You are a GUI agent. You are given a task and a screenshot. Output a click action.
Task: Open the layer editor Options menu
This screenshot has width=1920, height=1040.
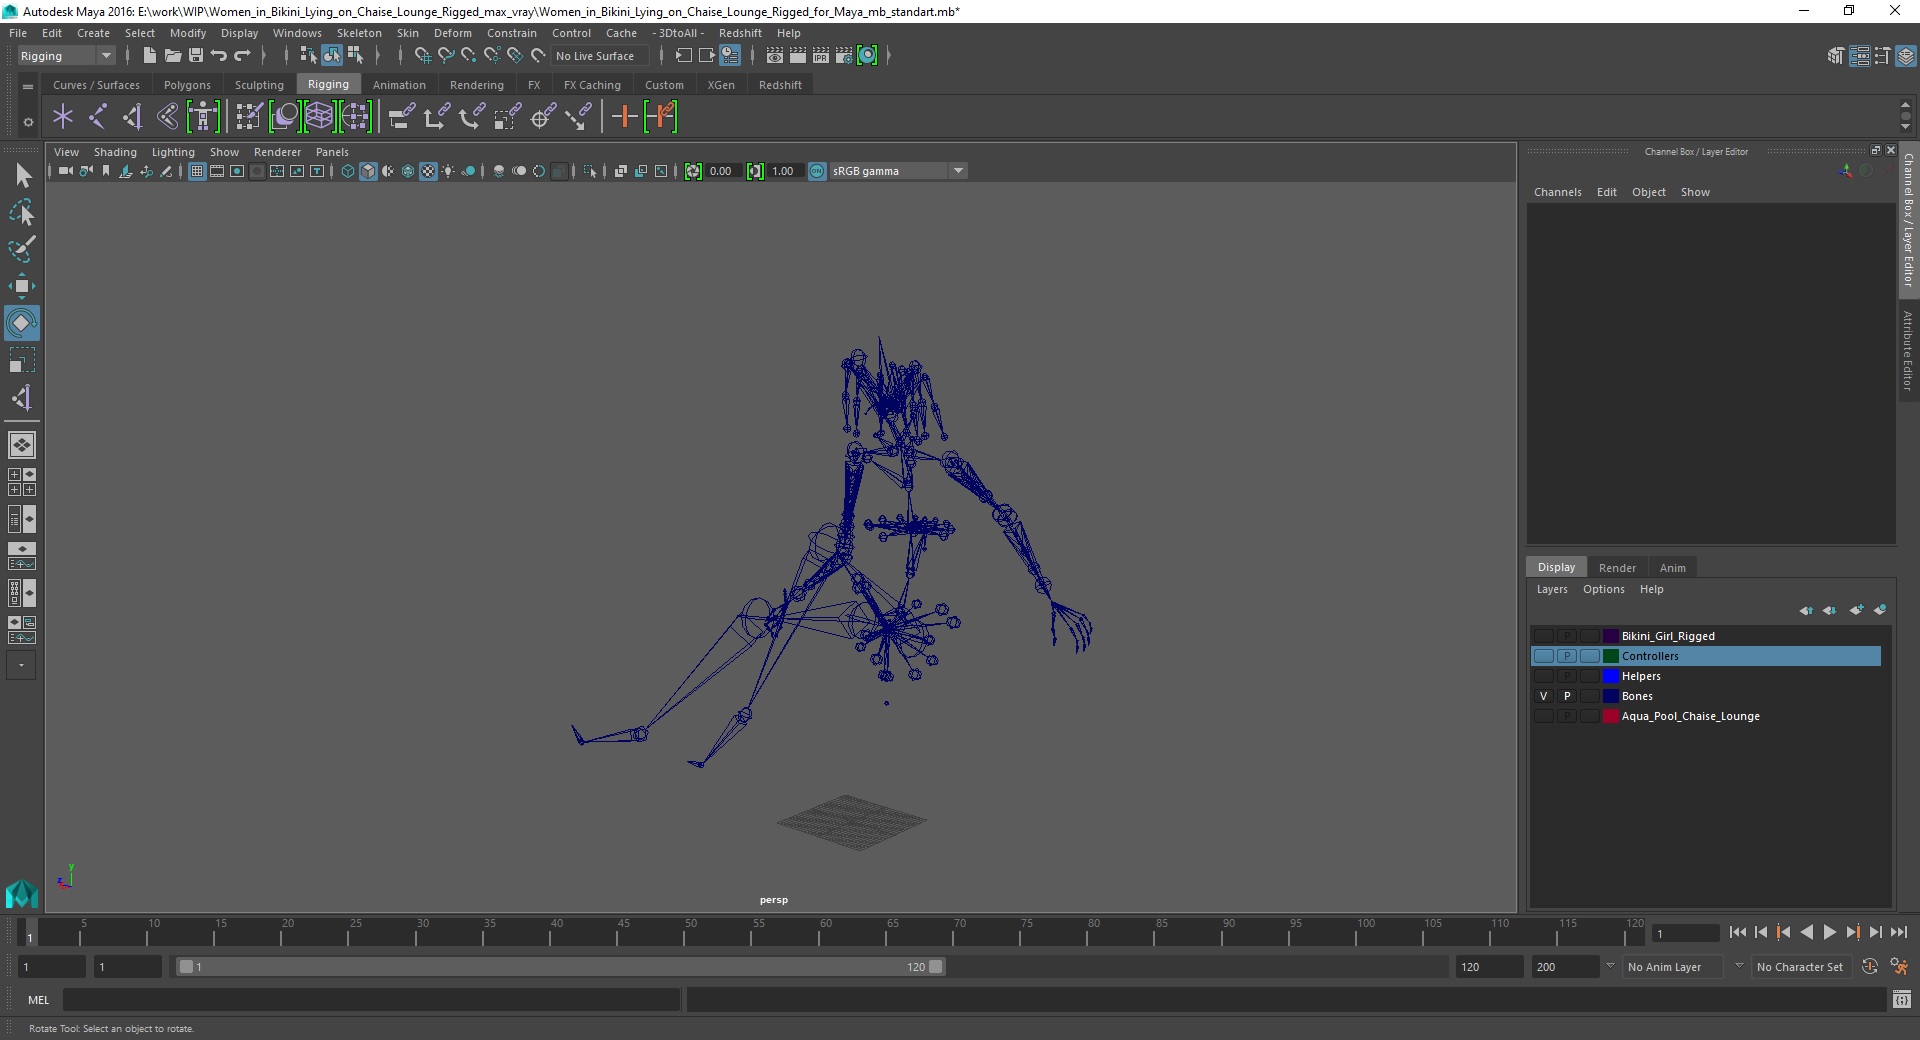(1603, 589)
